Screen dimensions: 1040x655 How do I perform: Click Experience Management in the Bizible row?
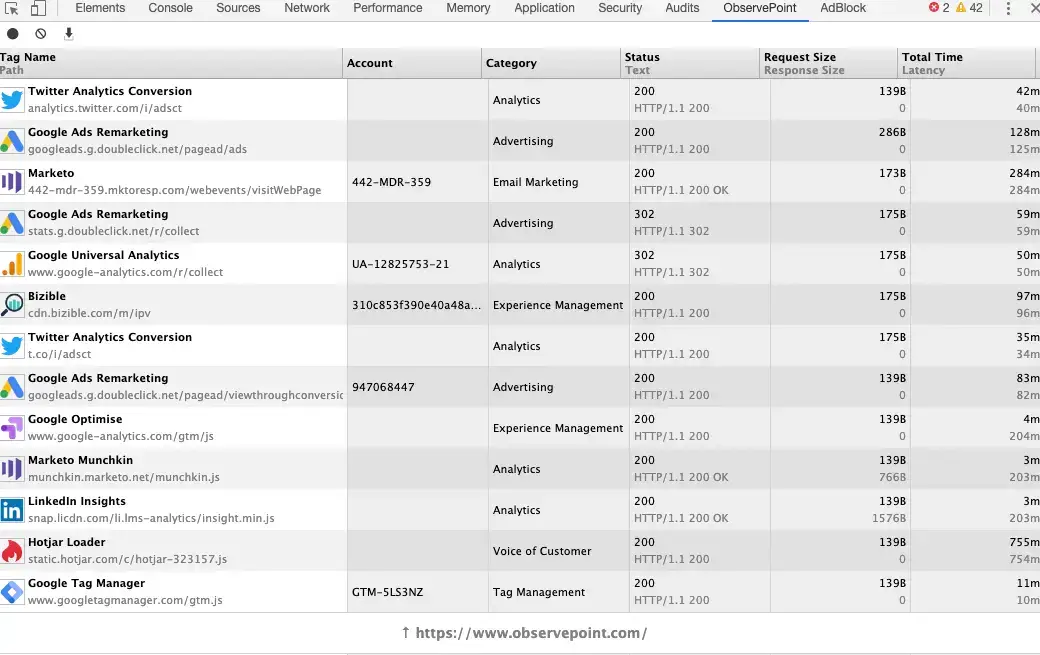click(558, 305)
